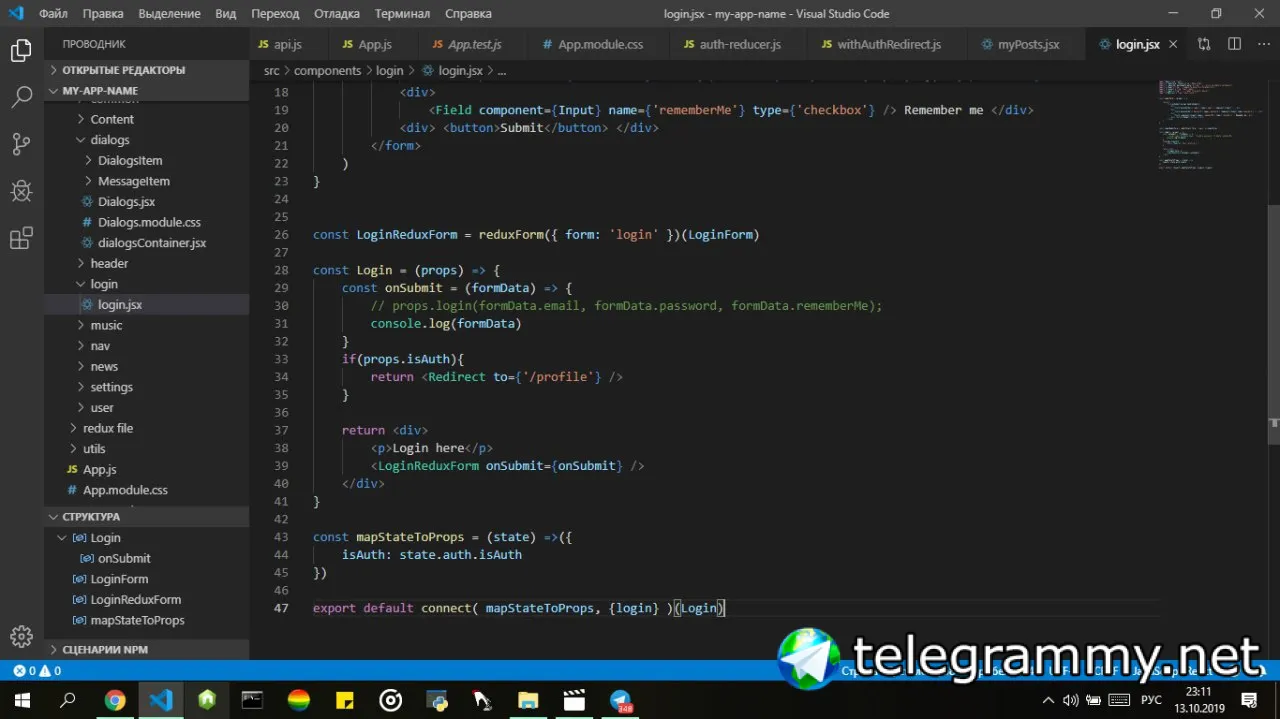
Task: Switch to the withAuthRedirect.js tab
Action: 889,44
